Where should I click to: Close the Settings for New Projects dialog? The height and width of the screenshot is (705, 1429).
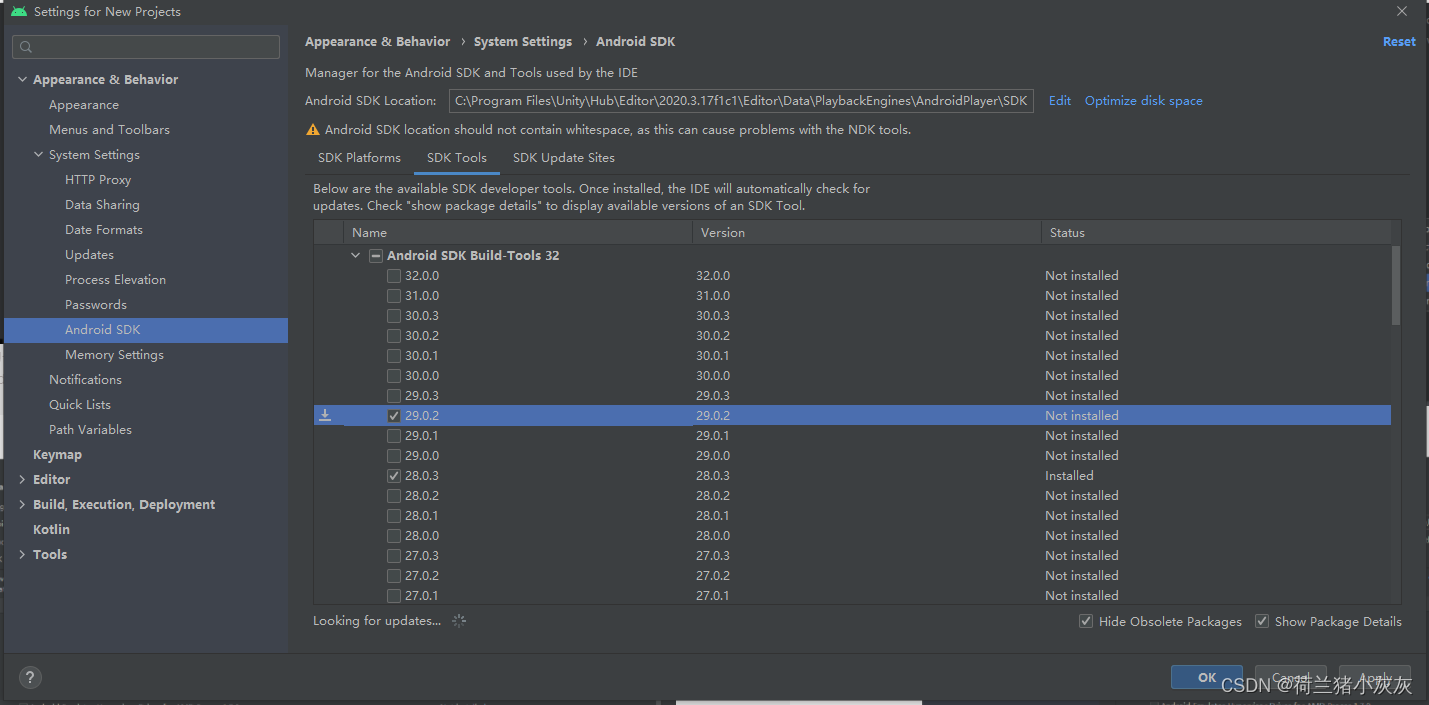[x=1402, y=11]
